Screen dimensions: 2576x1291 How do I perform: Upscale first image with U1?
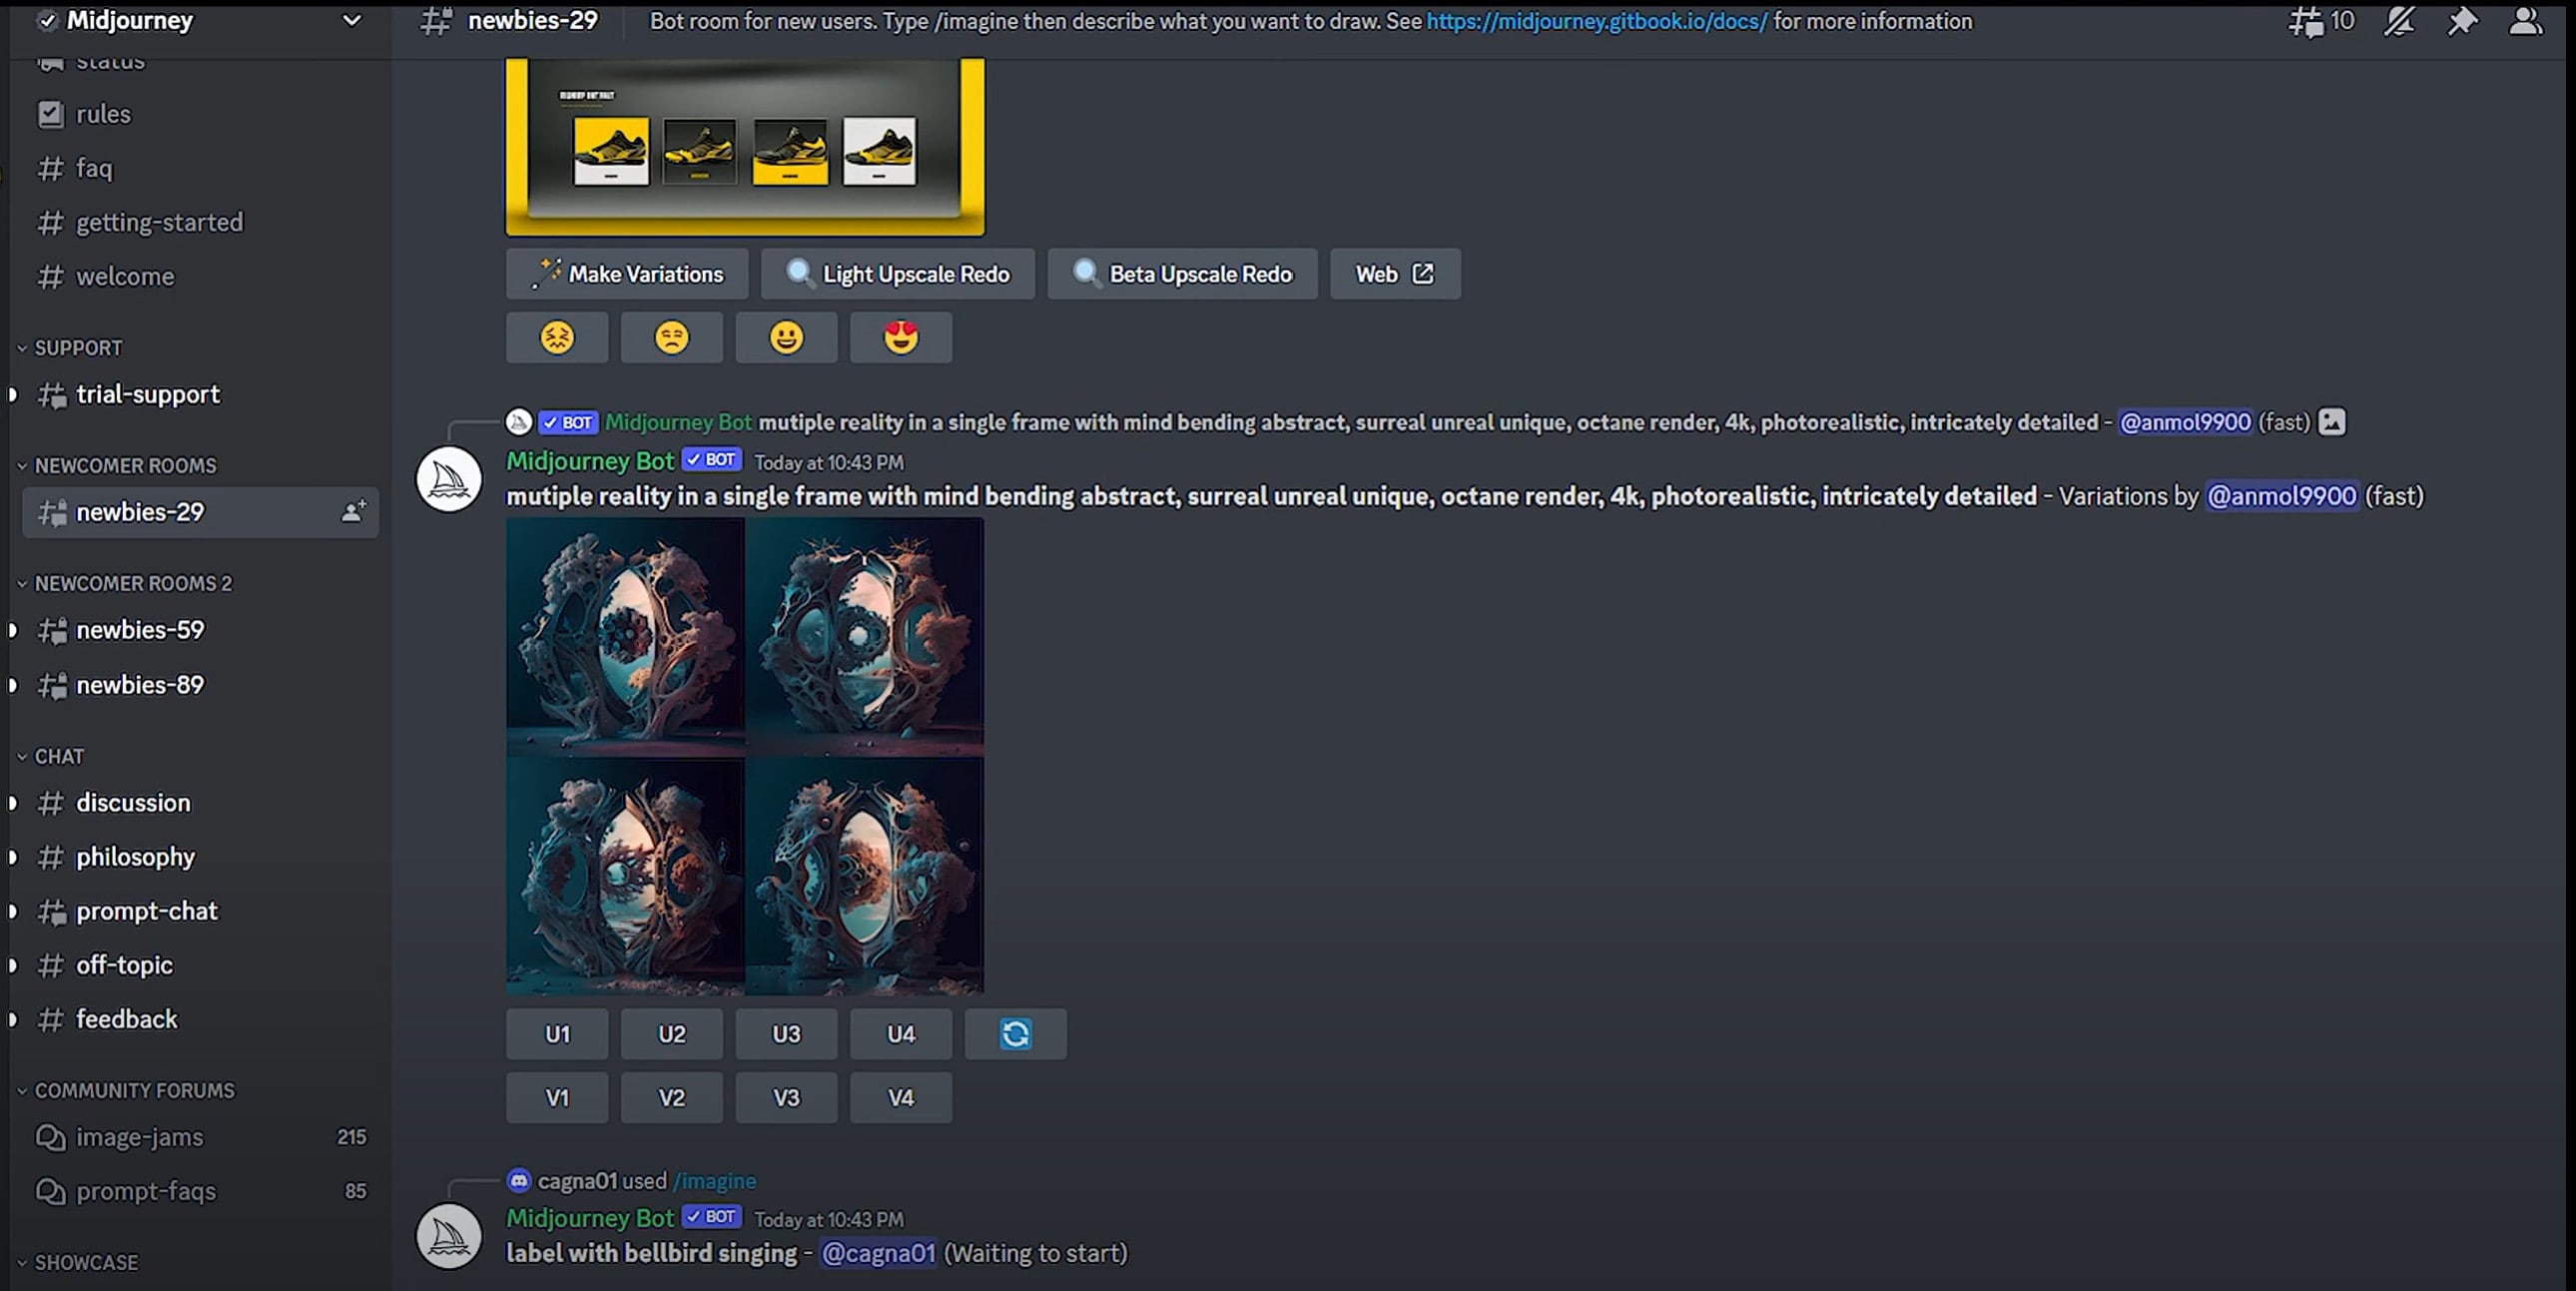tap(557, 1034)
